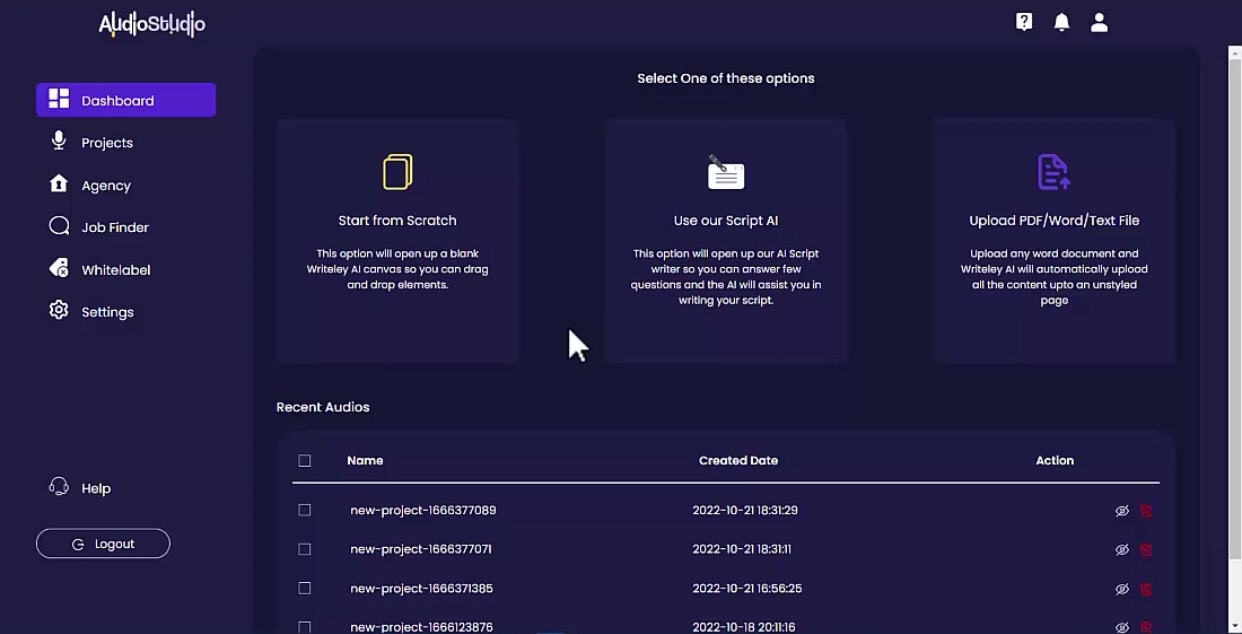1242x634 pixels.
Task: Click the Dashboard grid icon
Action: click(59, 99)
